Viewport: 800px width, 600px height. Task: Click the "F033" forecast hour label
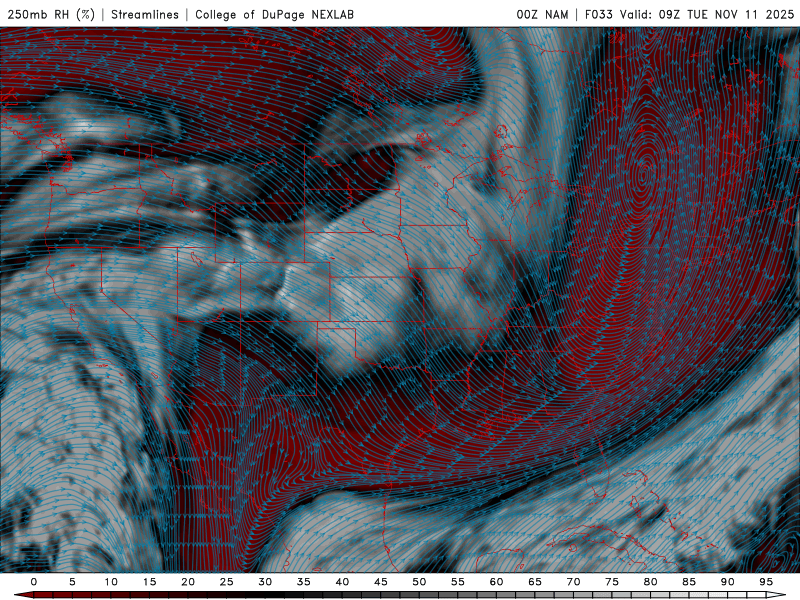[598, 15]
